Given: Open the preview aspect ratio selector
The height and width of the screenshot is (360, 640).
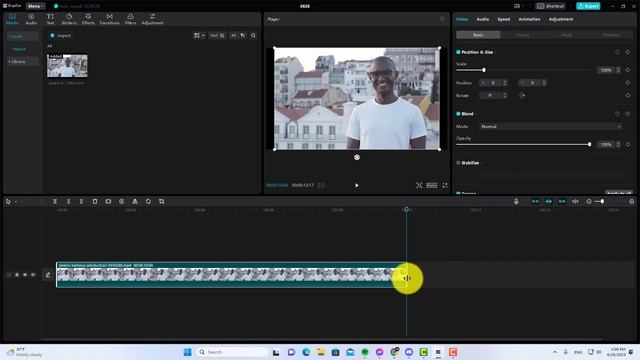Looking at the screenshot, I should [x=431, y=185].
